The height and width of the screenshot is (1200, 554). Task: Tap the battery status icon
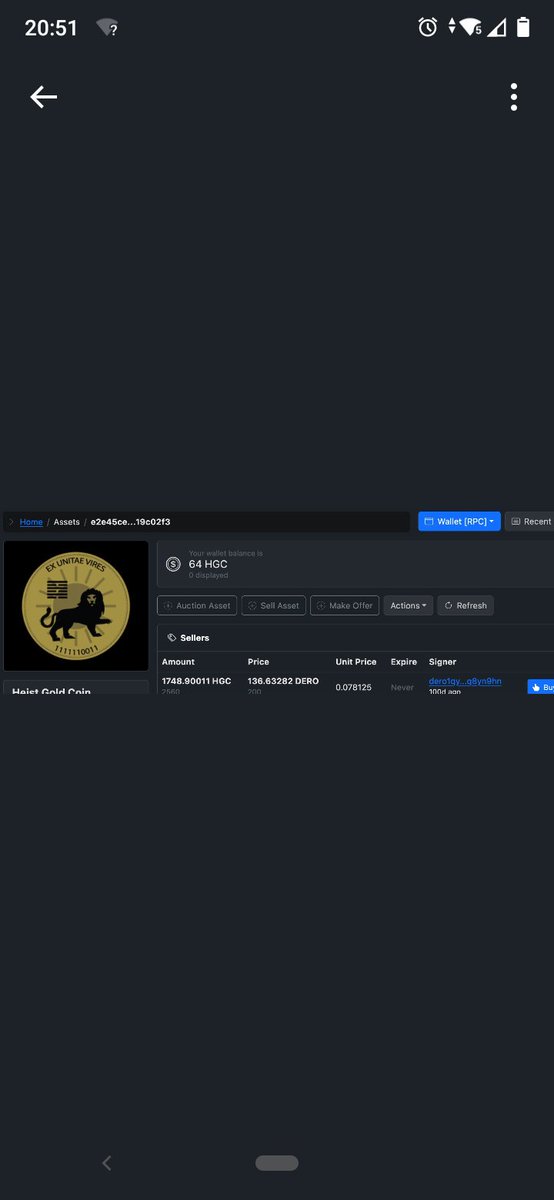coord(523,28)
